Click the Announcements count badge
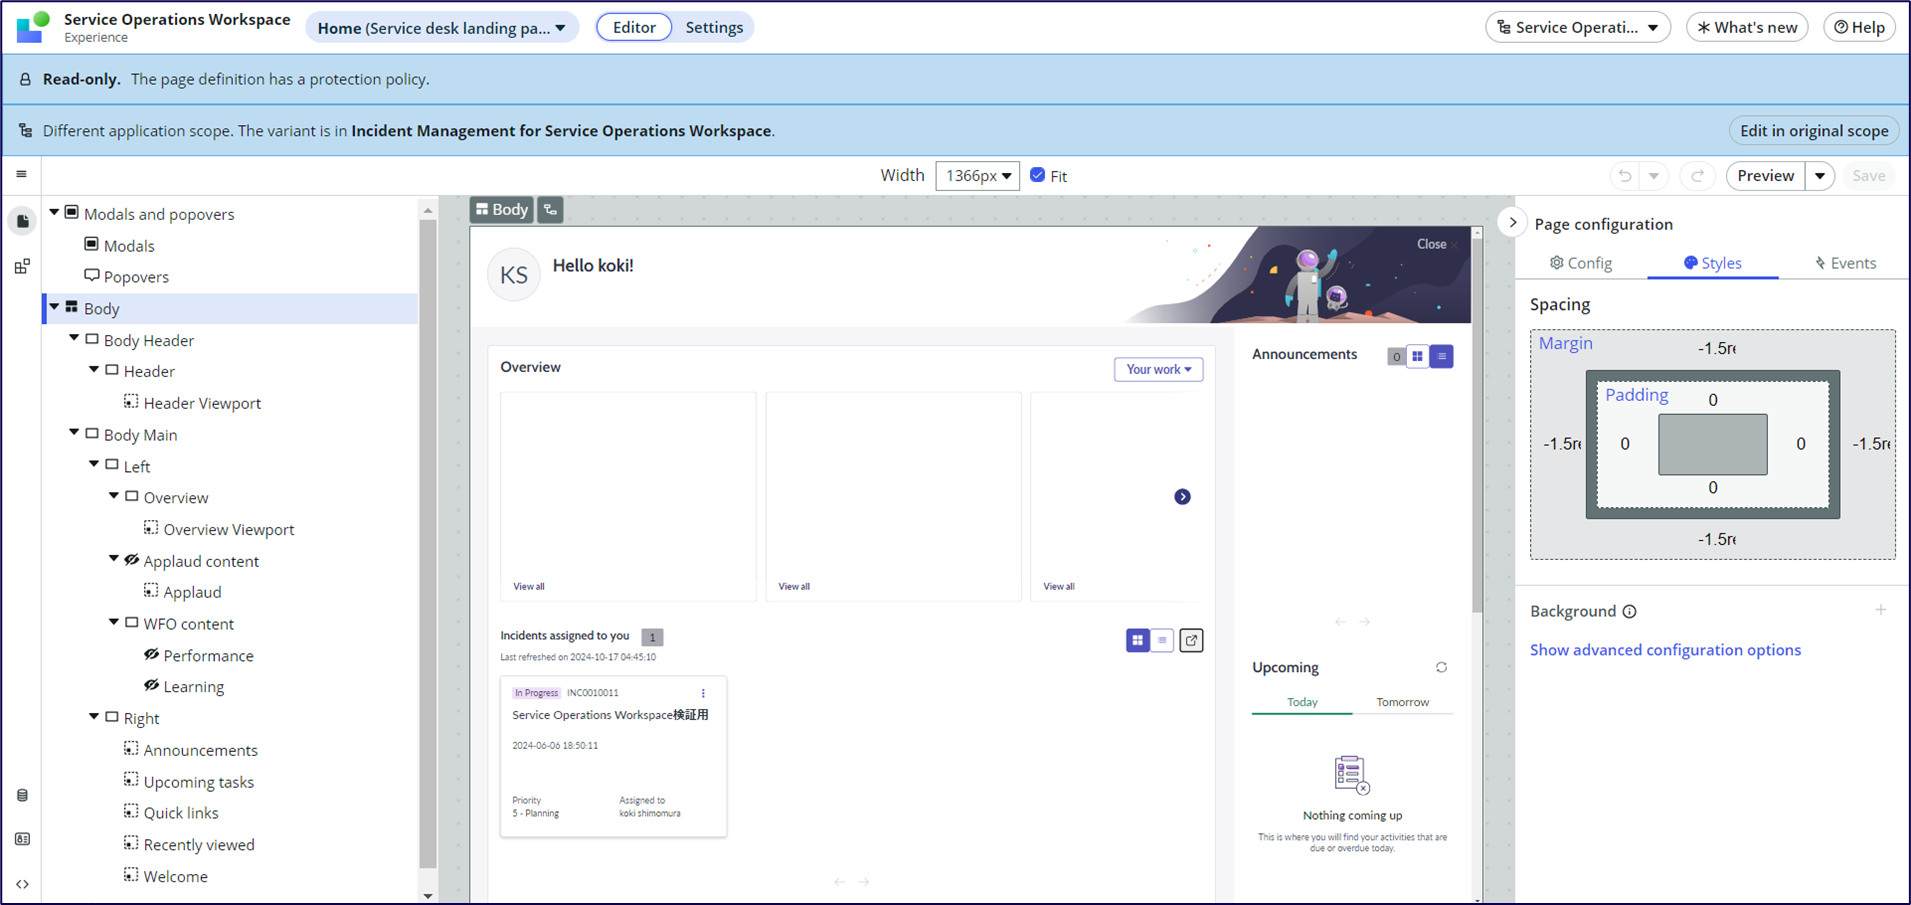1911x905 pixels. click(1396, 356)
